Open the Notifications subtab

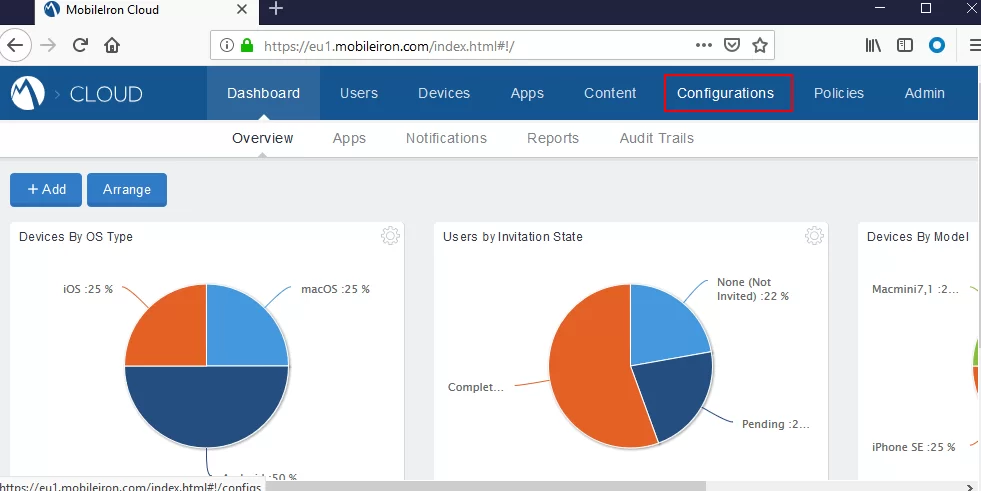coord(446,138)
